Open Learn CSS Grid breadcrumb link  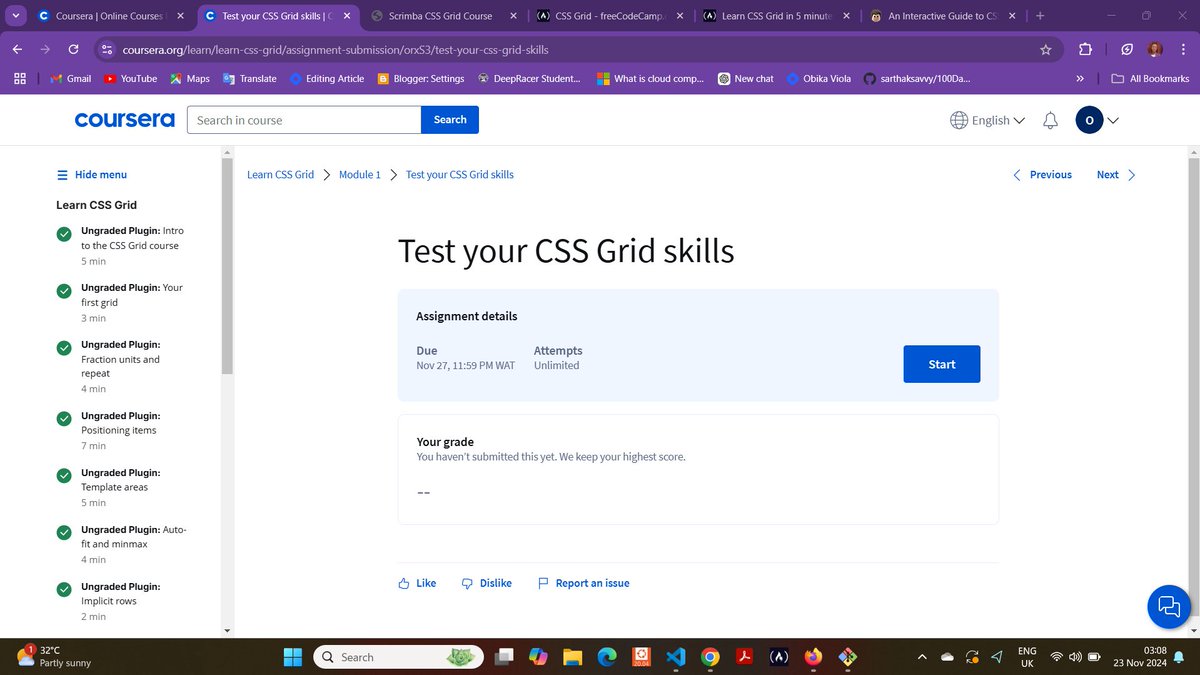pyautogui.click(x=280, y=174)
